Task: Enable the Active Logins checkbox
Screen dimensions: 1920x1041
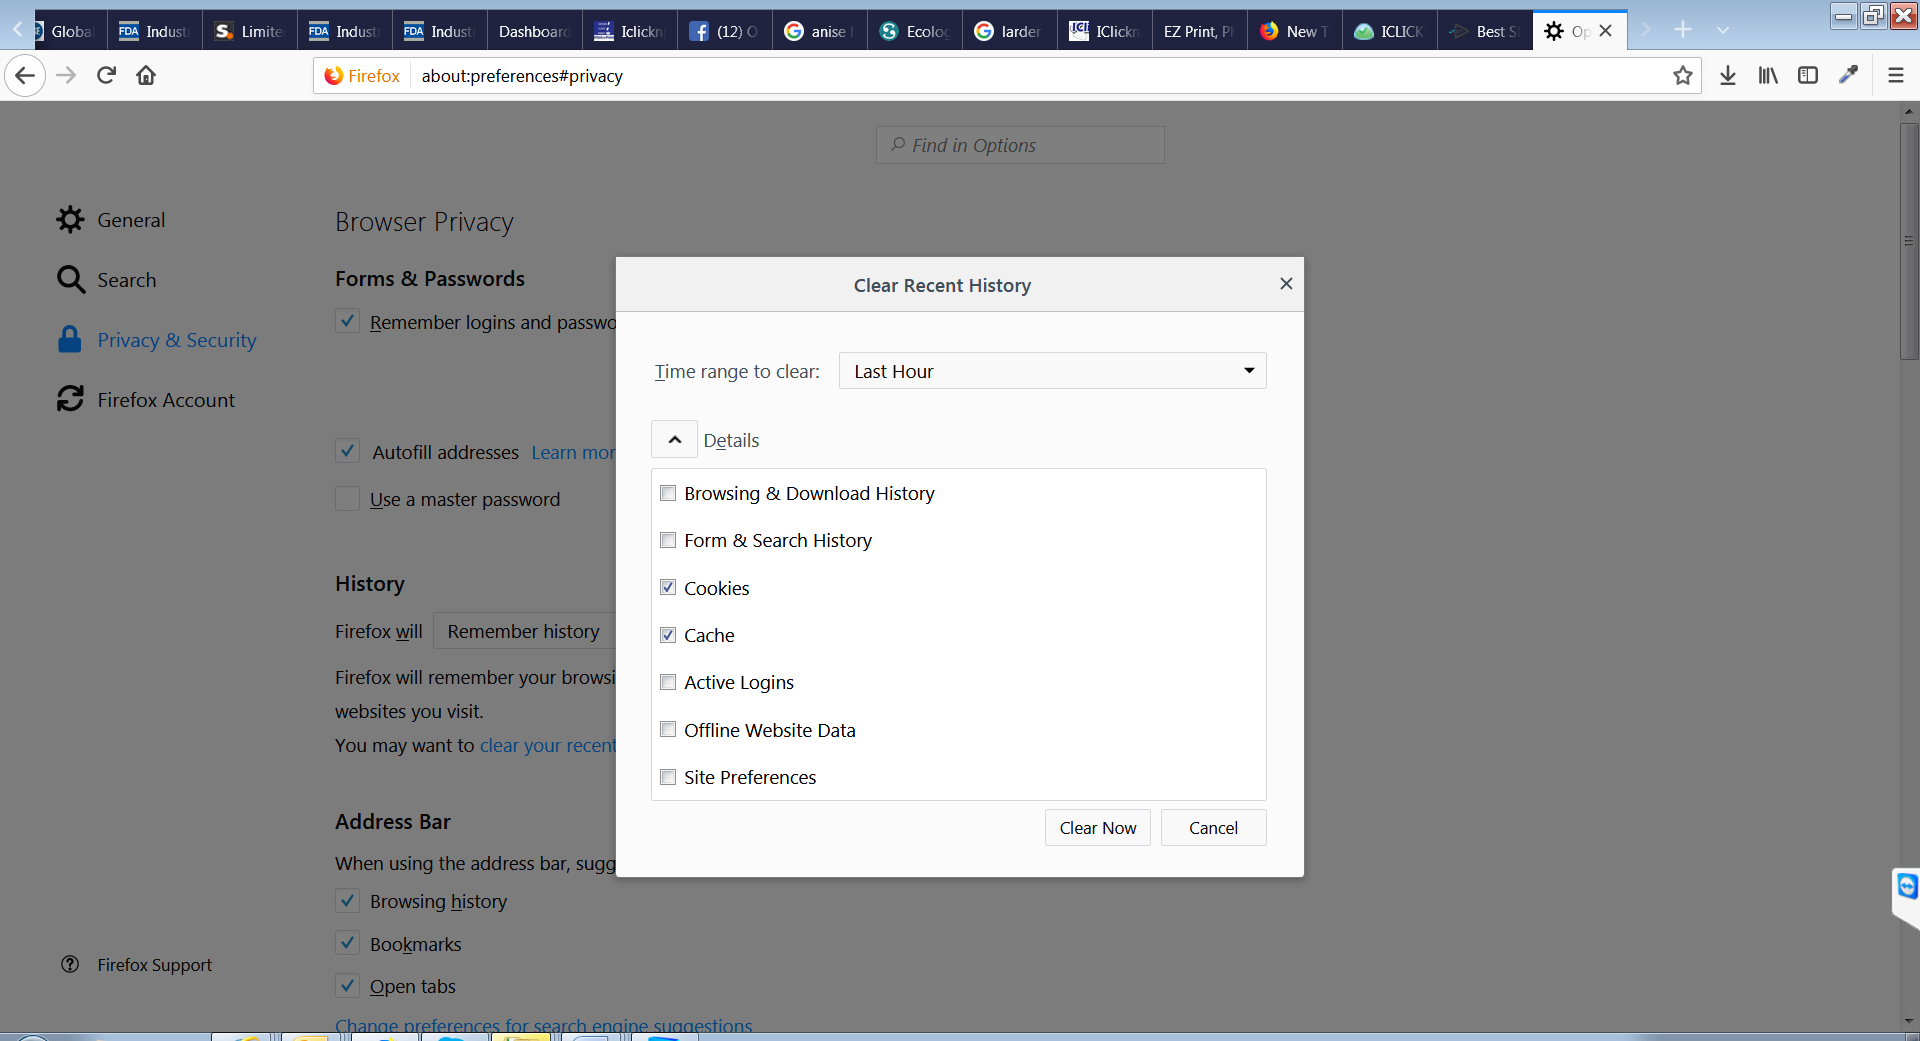Action: tap(668, 682)
